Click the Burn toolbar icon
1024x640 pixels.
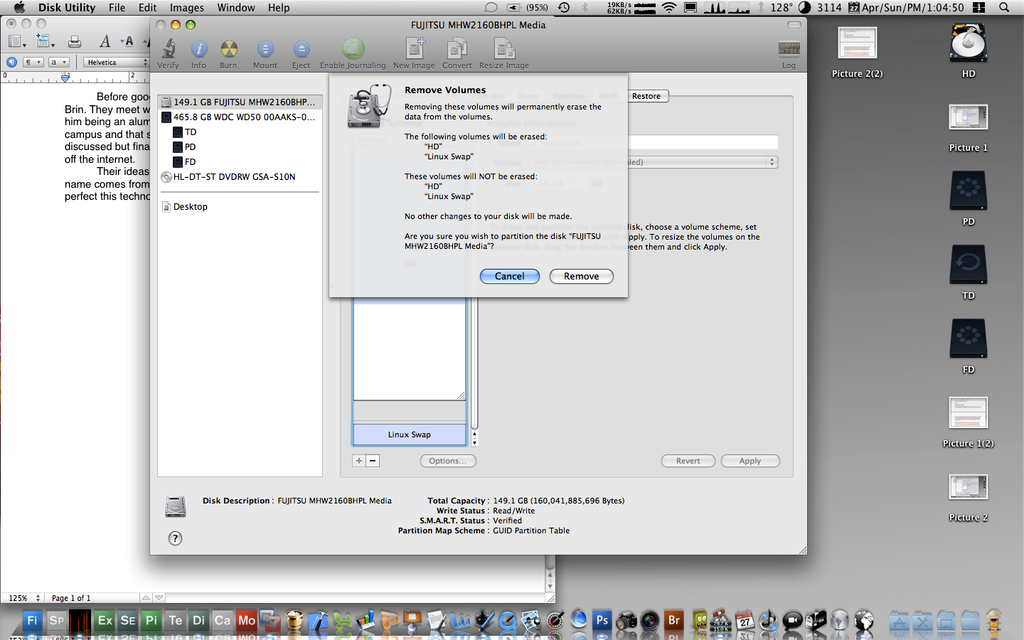229,49
